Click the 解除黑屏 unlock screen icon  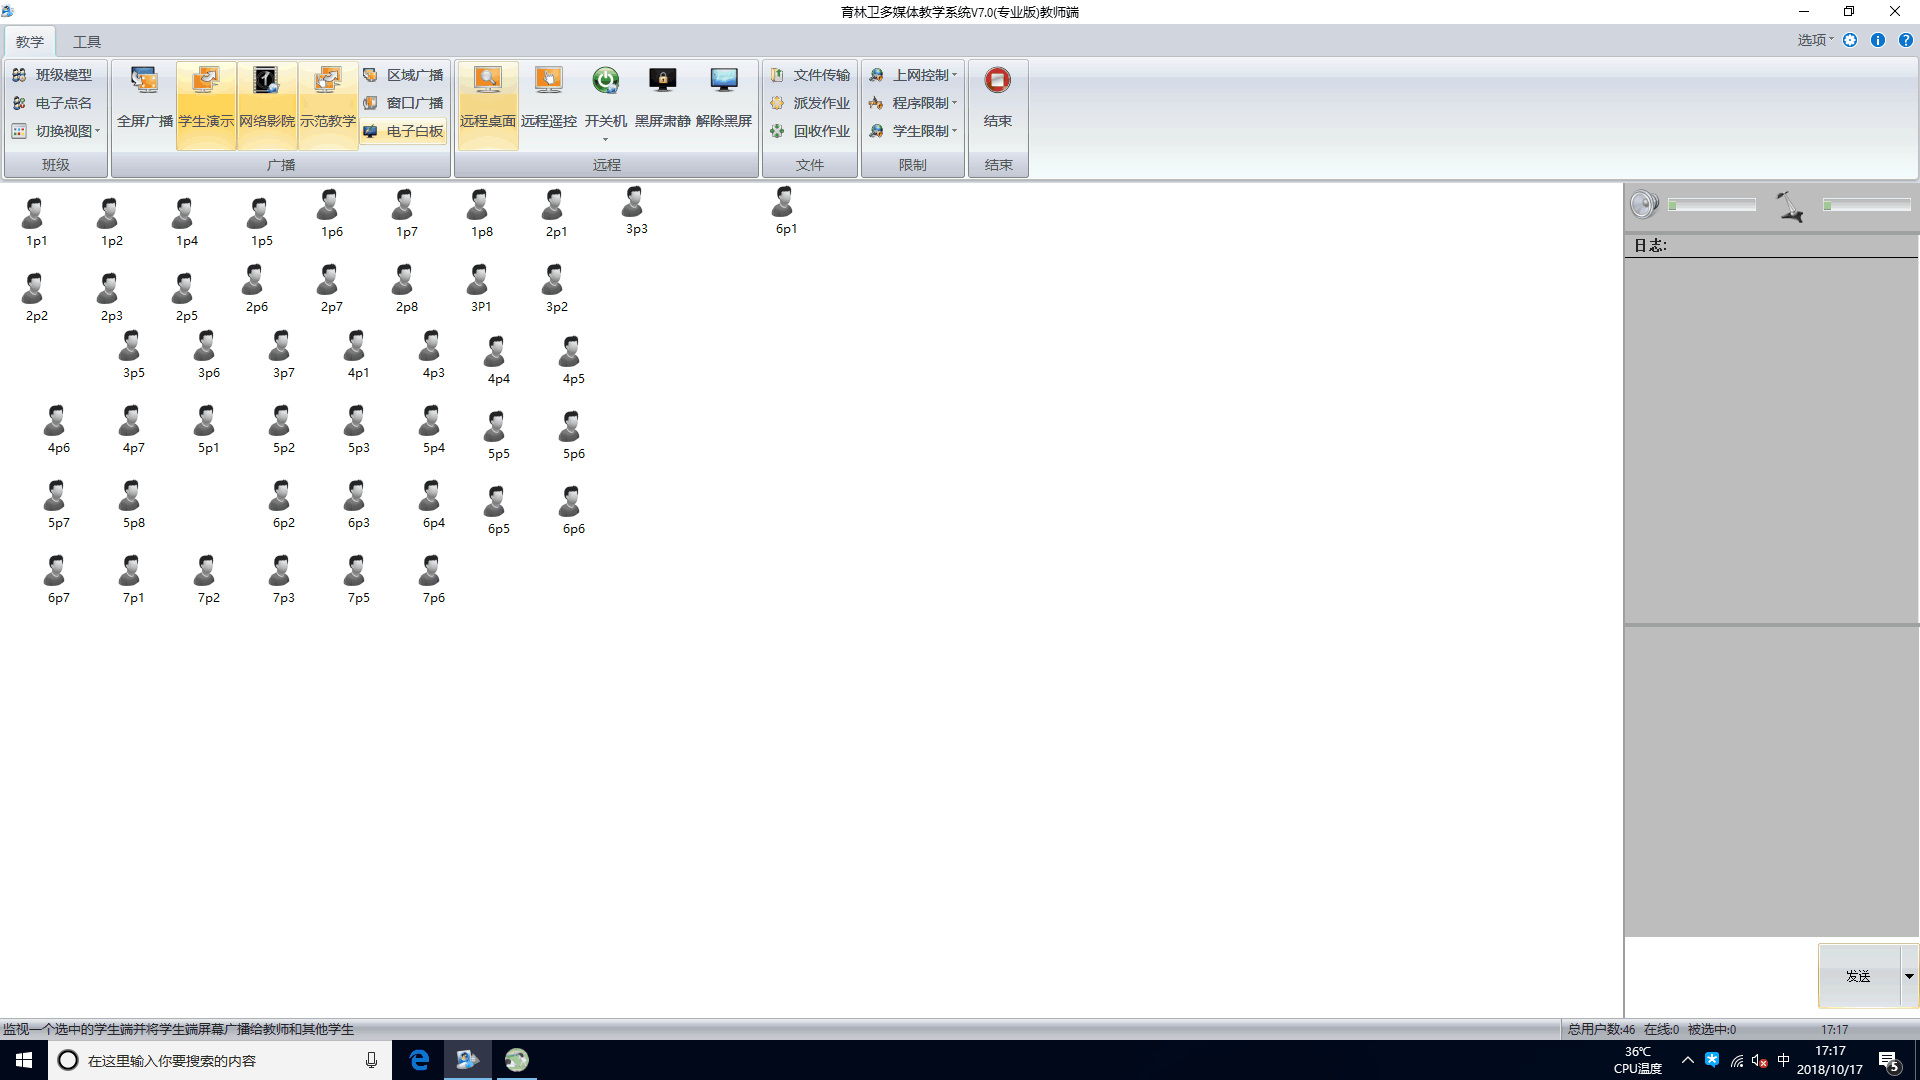724,80
